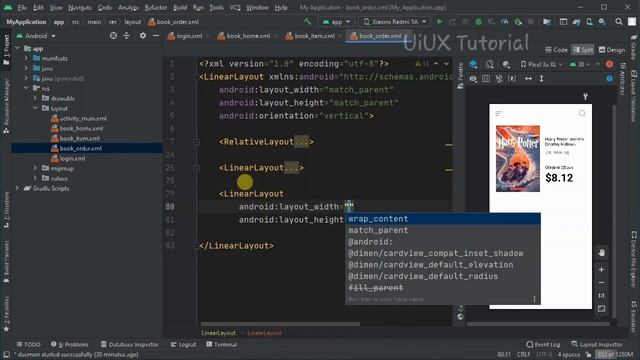
Task: Open the Refactor menu
Action: (156, 7)
